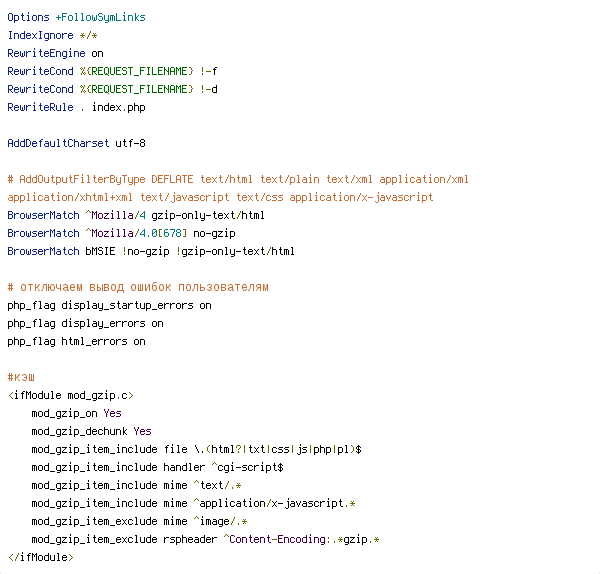Select the 'BrowserMatch ^Mozilla/4 gzip-only-text/html' line
The height and width of the screenshot is (574, 600).
[136, 215]
